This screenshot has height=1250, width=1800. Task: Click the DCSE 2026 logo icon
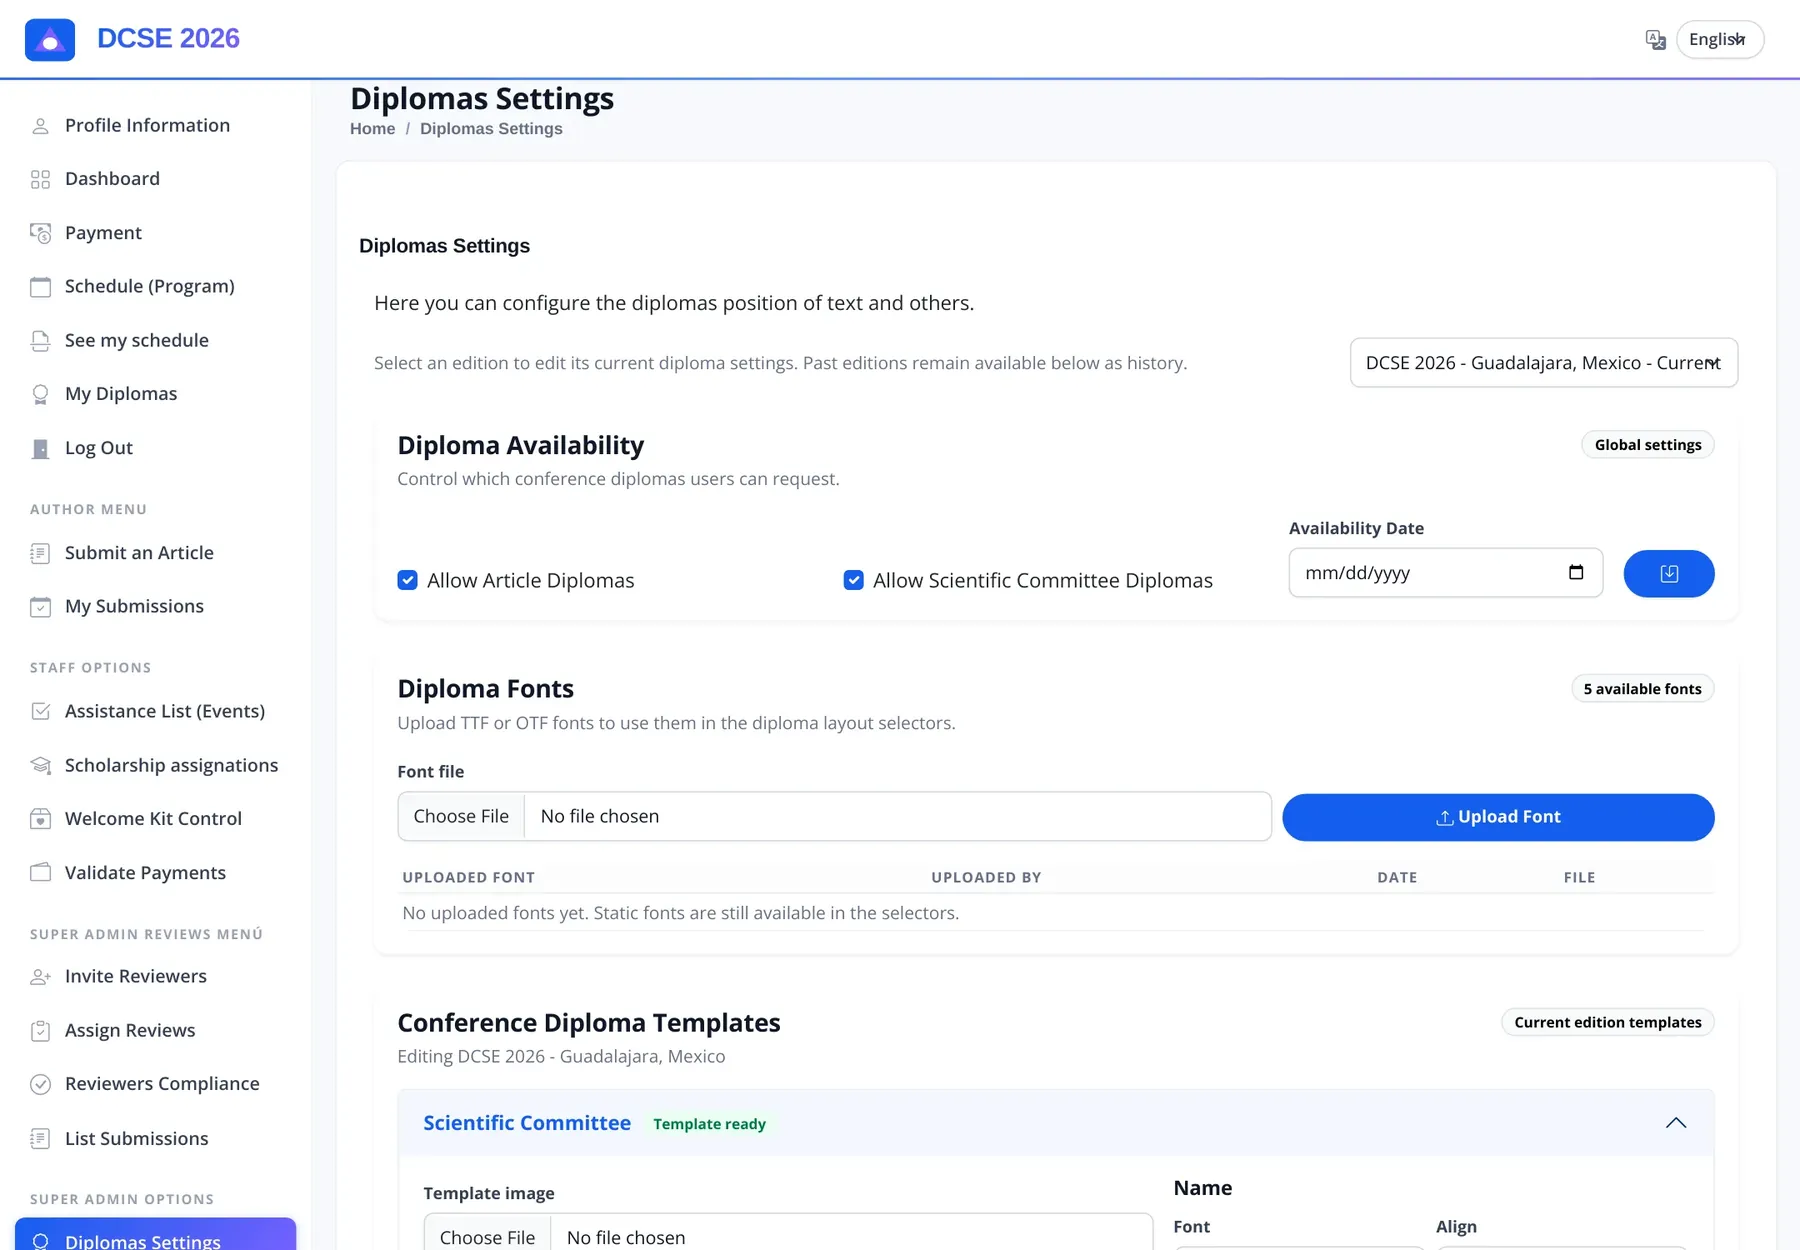[50, 40]
